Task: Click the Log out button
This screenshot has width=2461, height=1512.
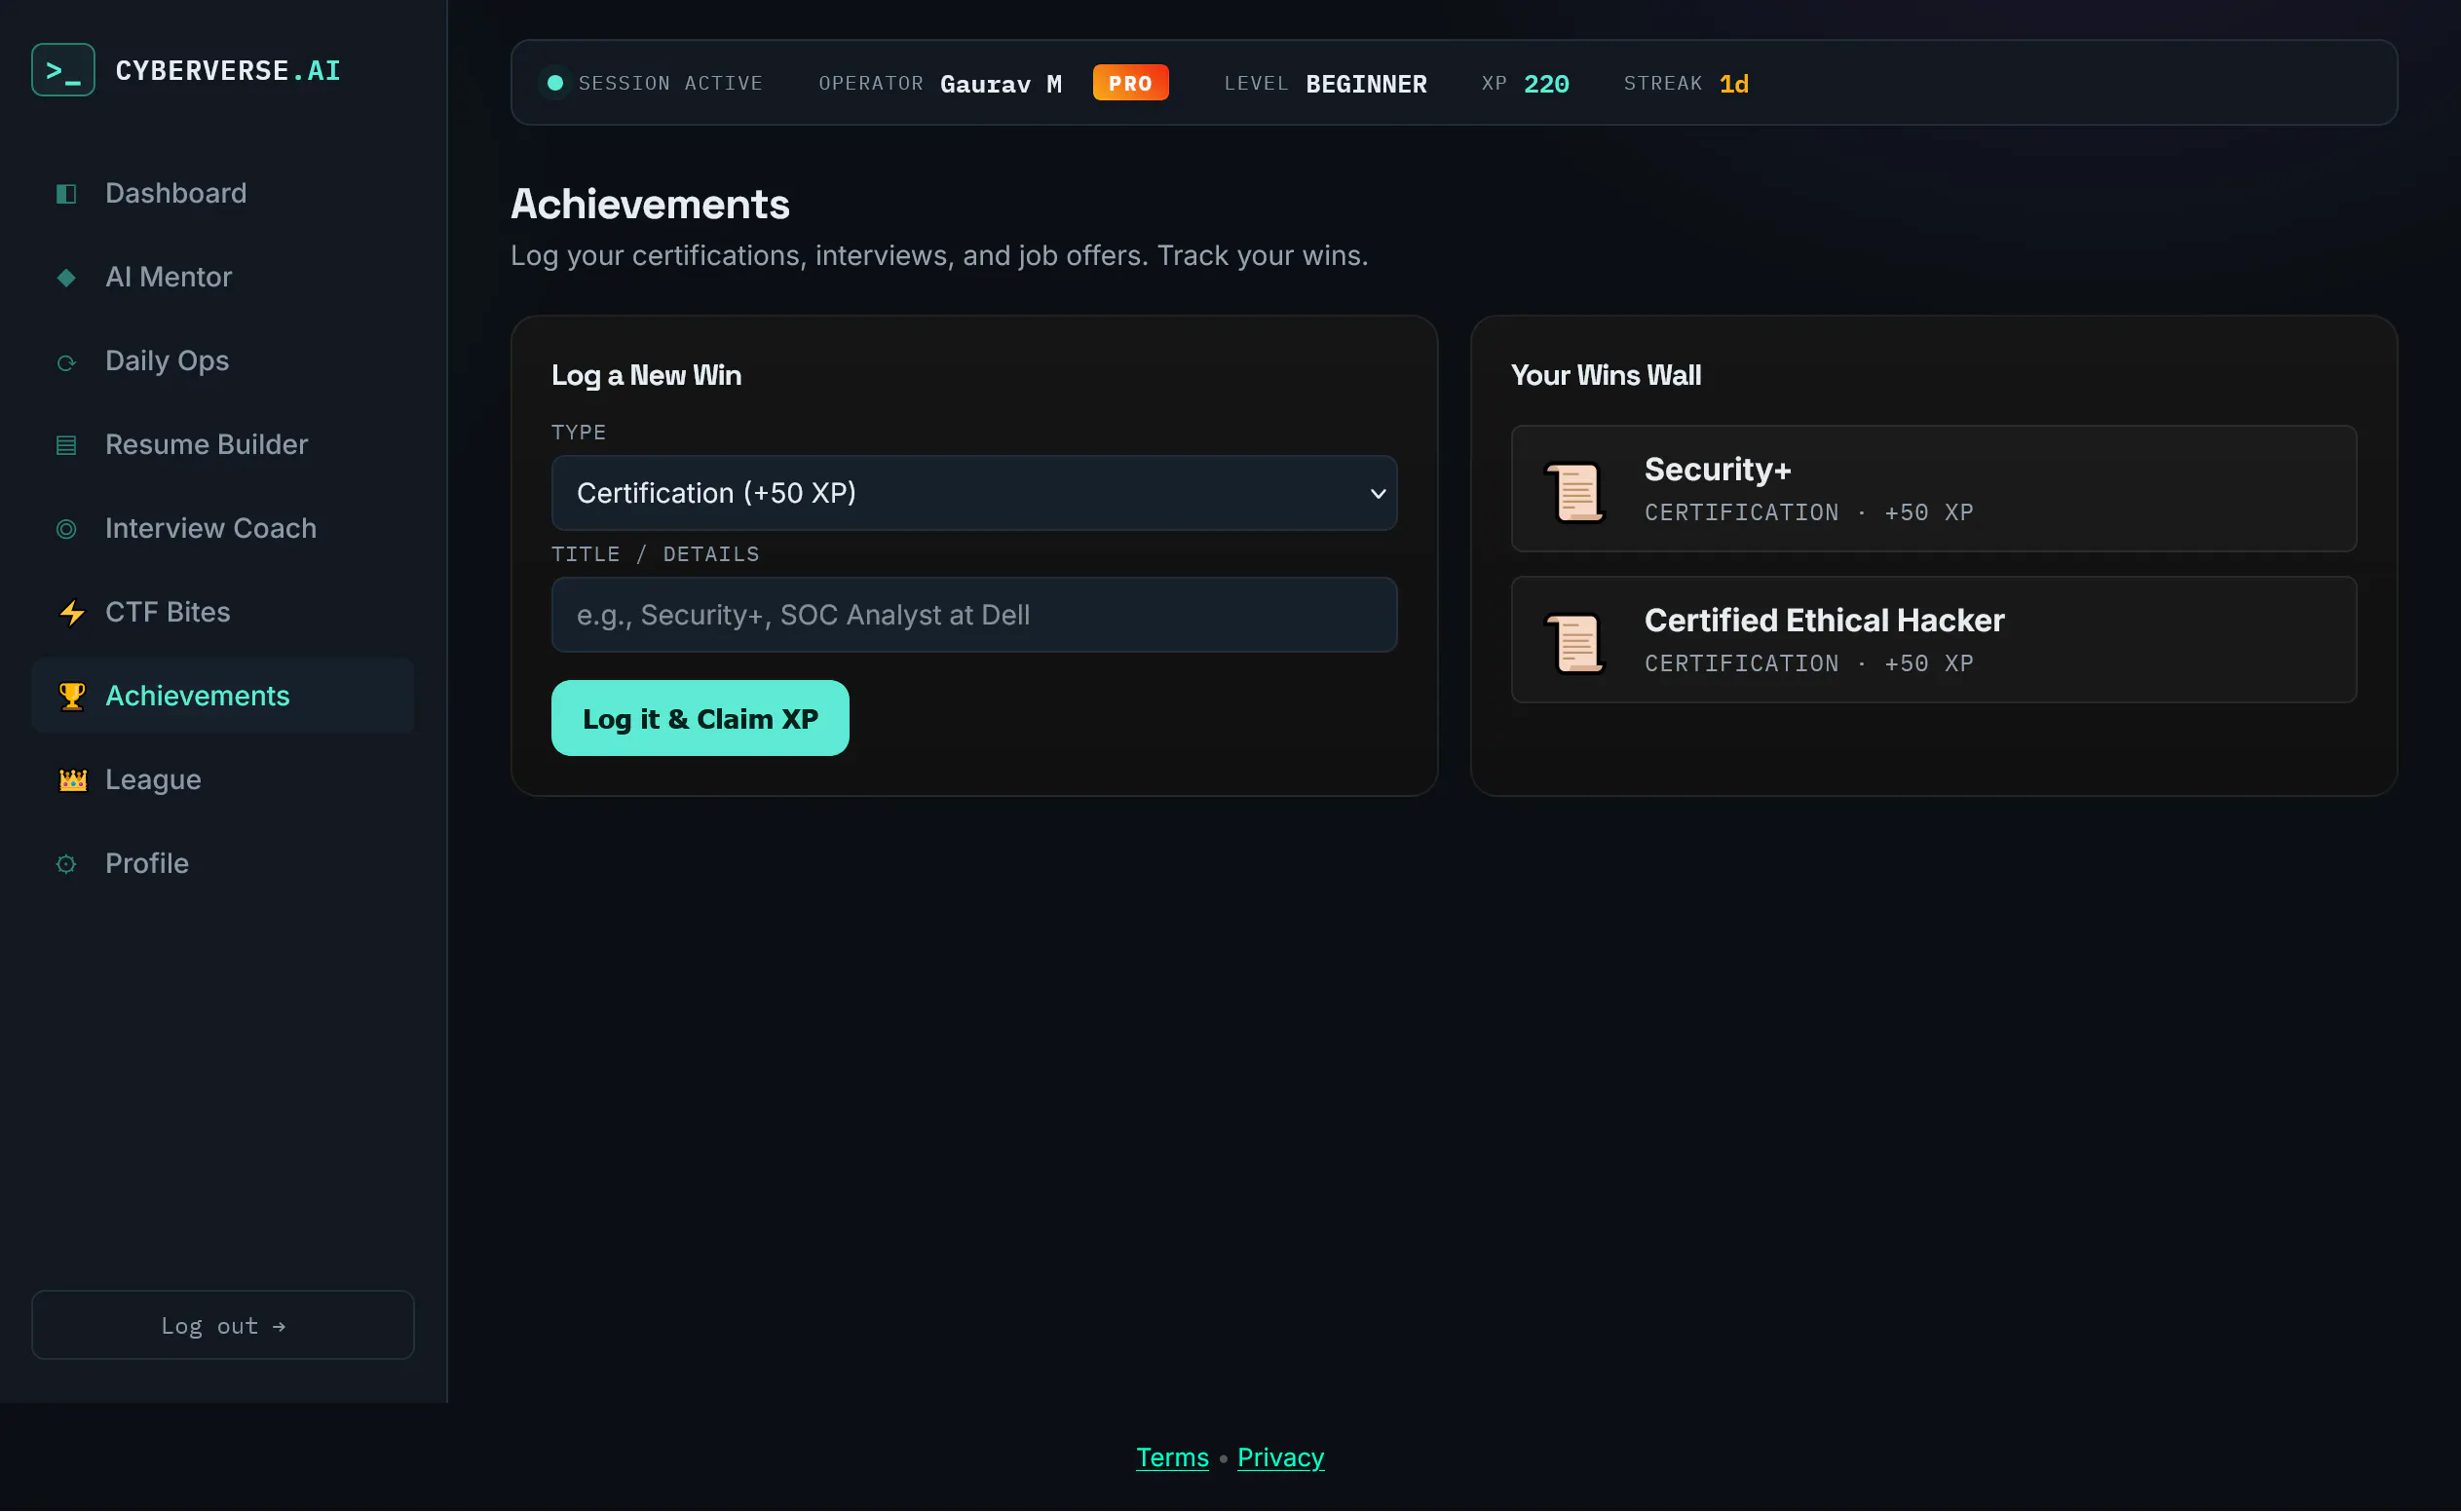Action: coord(223,1326)
